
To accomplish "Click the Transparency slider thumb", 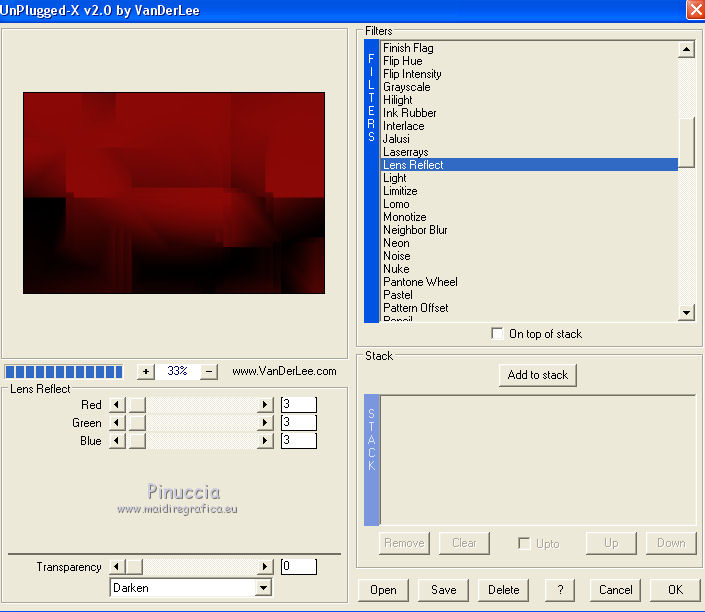I will pos(134,567).
